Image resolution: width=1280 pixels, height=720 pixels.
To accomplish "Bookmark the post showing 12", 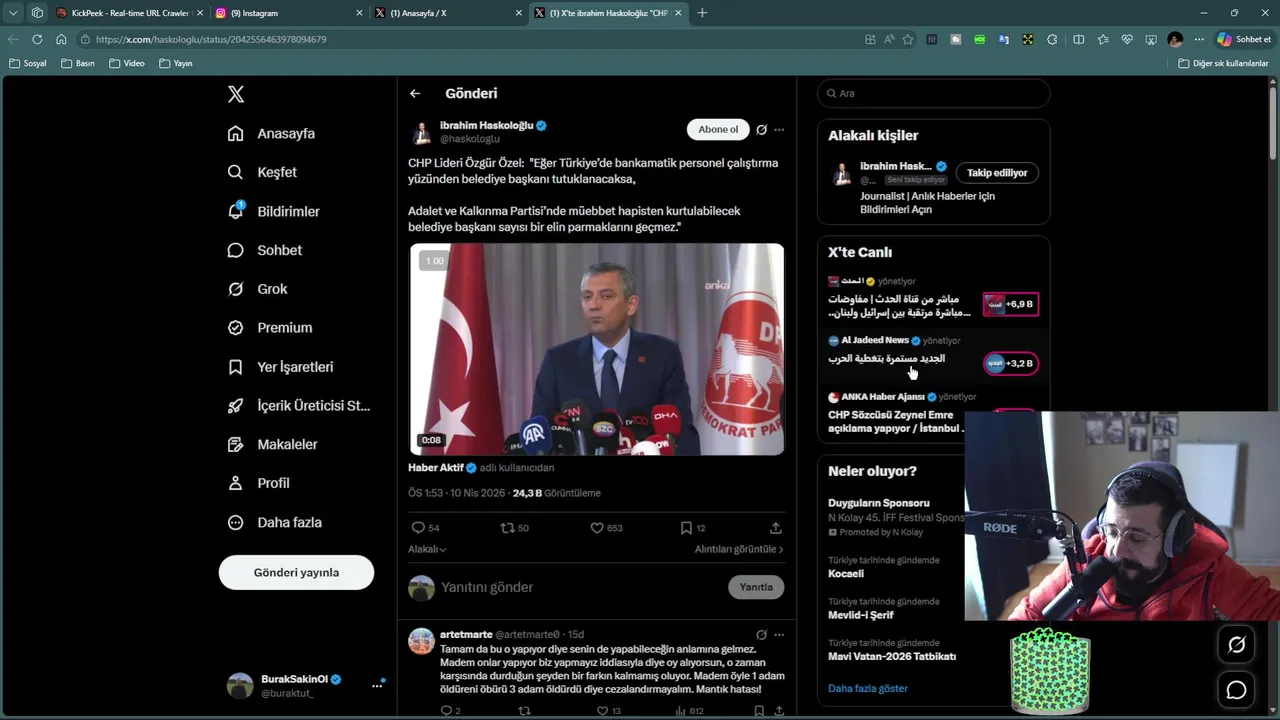I will coord(686,528).
